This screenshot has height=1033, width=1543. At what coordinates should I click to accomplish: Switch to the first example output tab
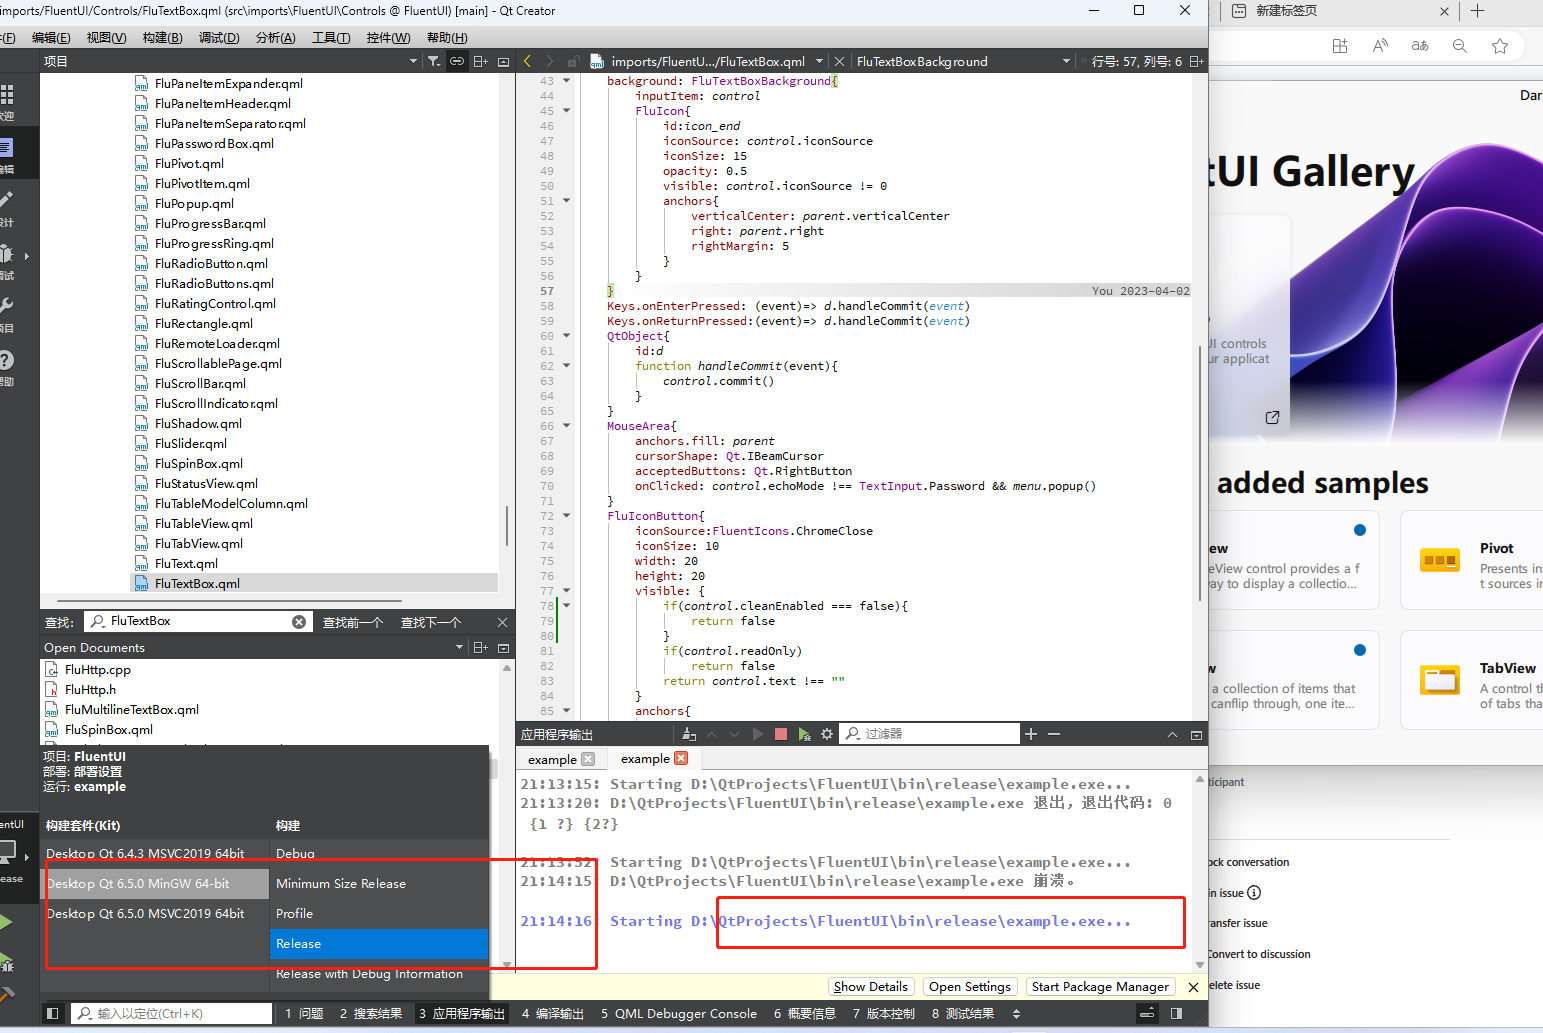click(x=552, y=759)
